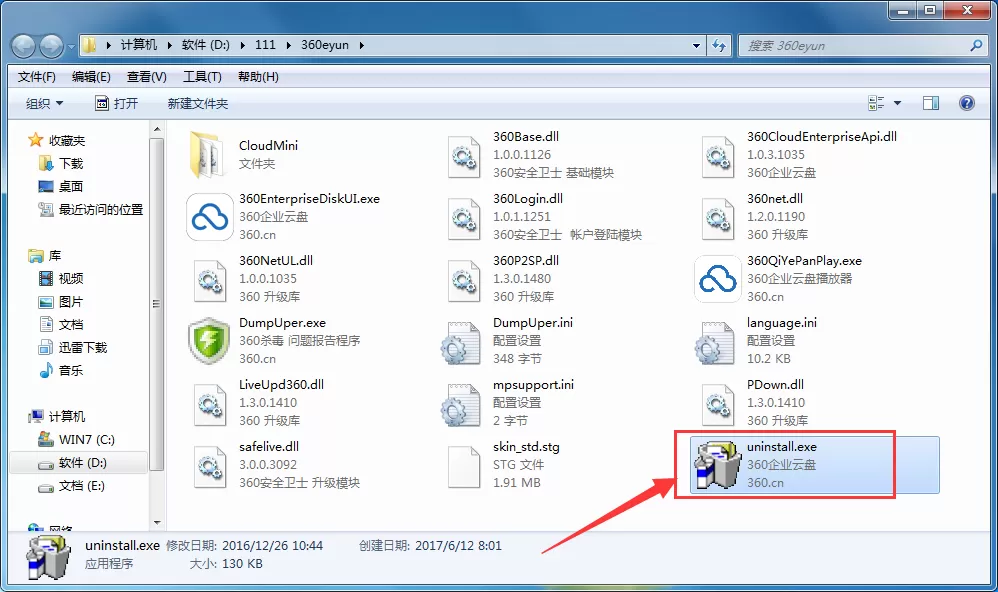
Task: Click the Forward navigation arrow
Action: pyautogui.click(x=52, y=46)
